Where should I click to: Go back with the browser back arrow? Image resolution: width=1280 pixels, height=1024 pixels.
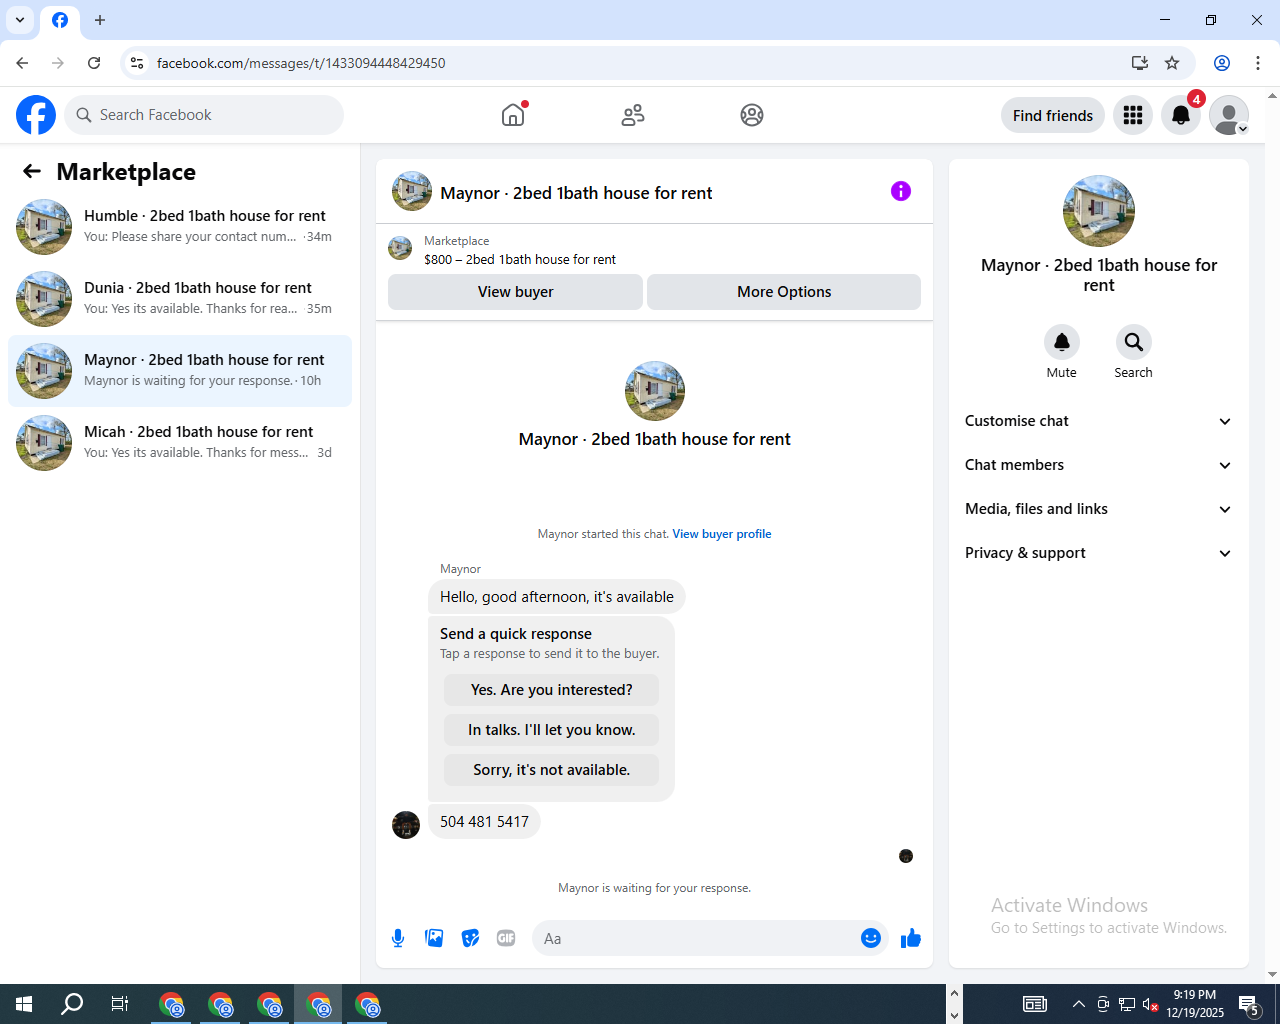point(22,63)
